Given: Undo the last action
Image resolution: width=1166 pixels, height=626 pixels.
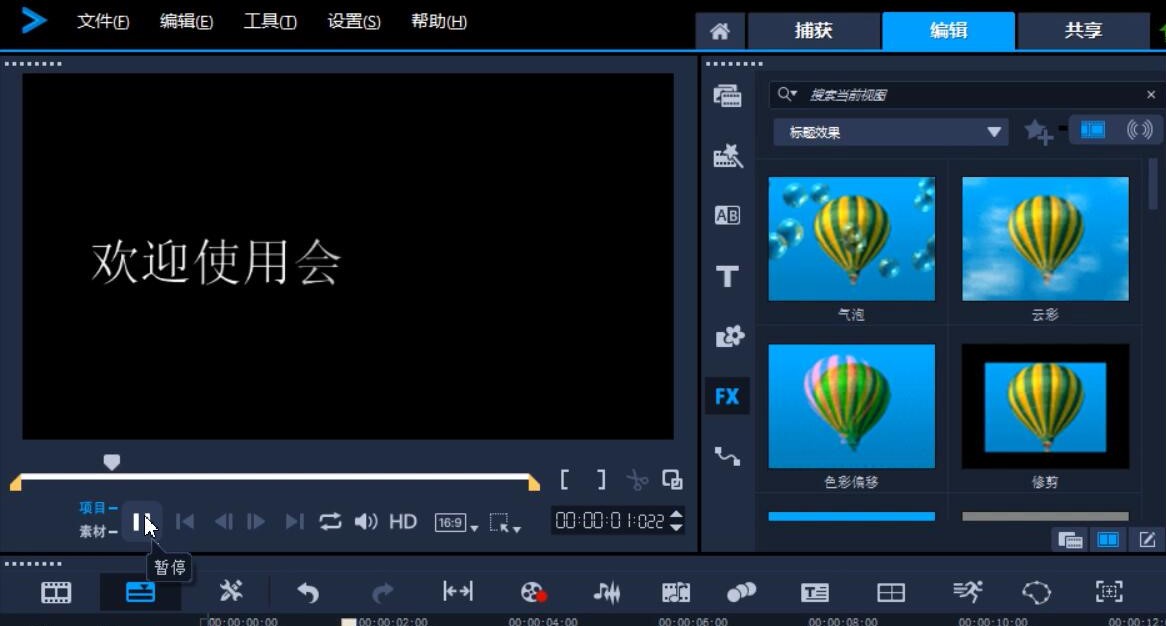Looking at the screenshot, I should (x=308, y=593).
